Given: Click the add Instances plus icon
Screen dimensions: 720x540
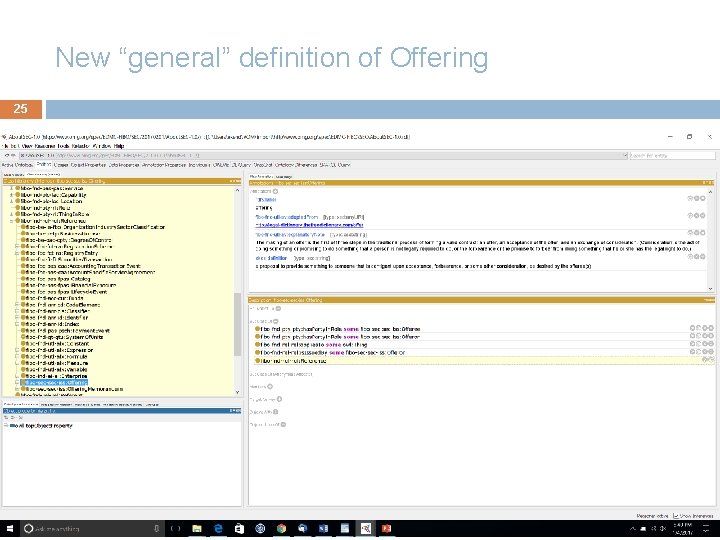Looking at the screenshot, I should click(270, 386).
